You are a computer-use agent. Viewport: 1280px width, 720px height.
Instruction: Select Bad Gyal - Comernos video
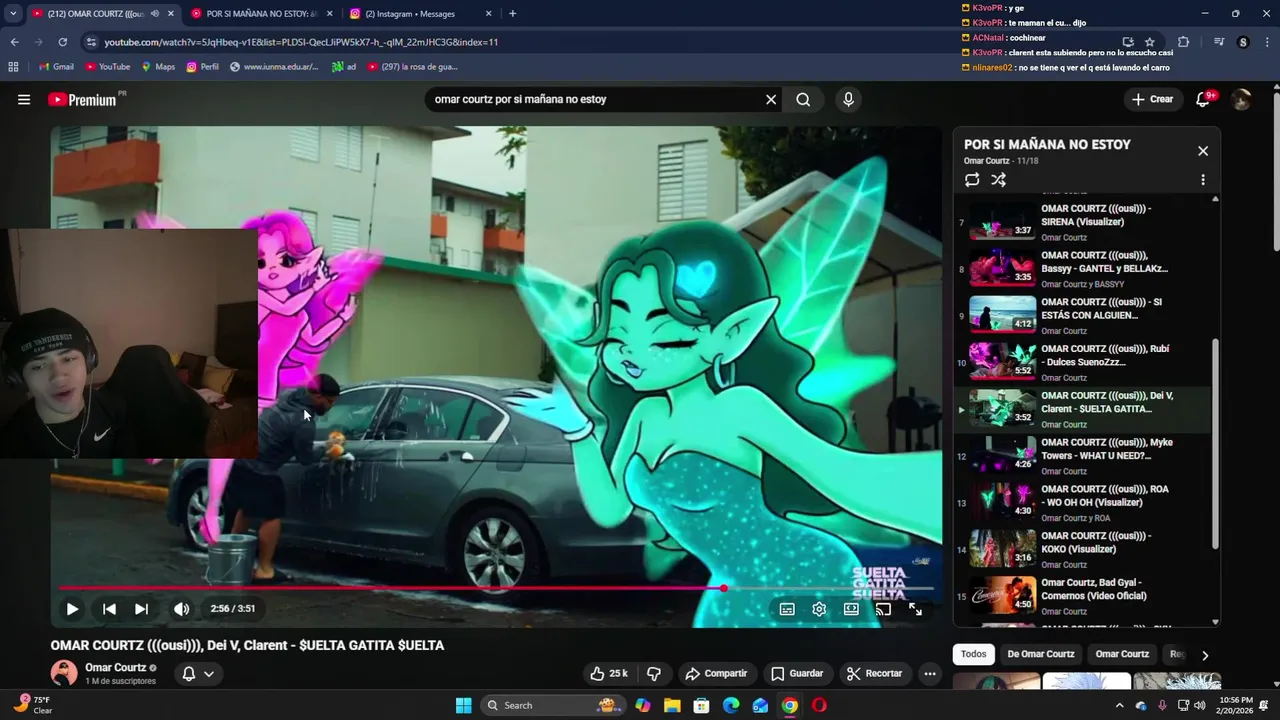(1083, 597)
